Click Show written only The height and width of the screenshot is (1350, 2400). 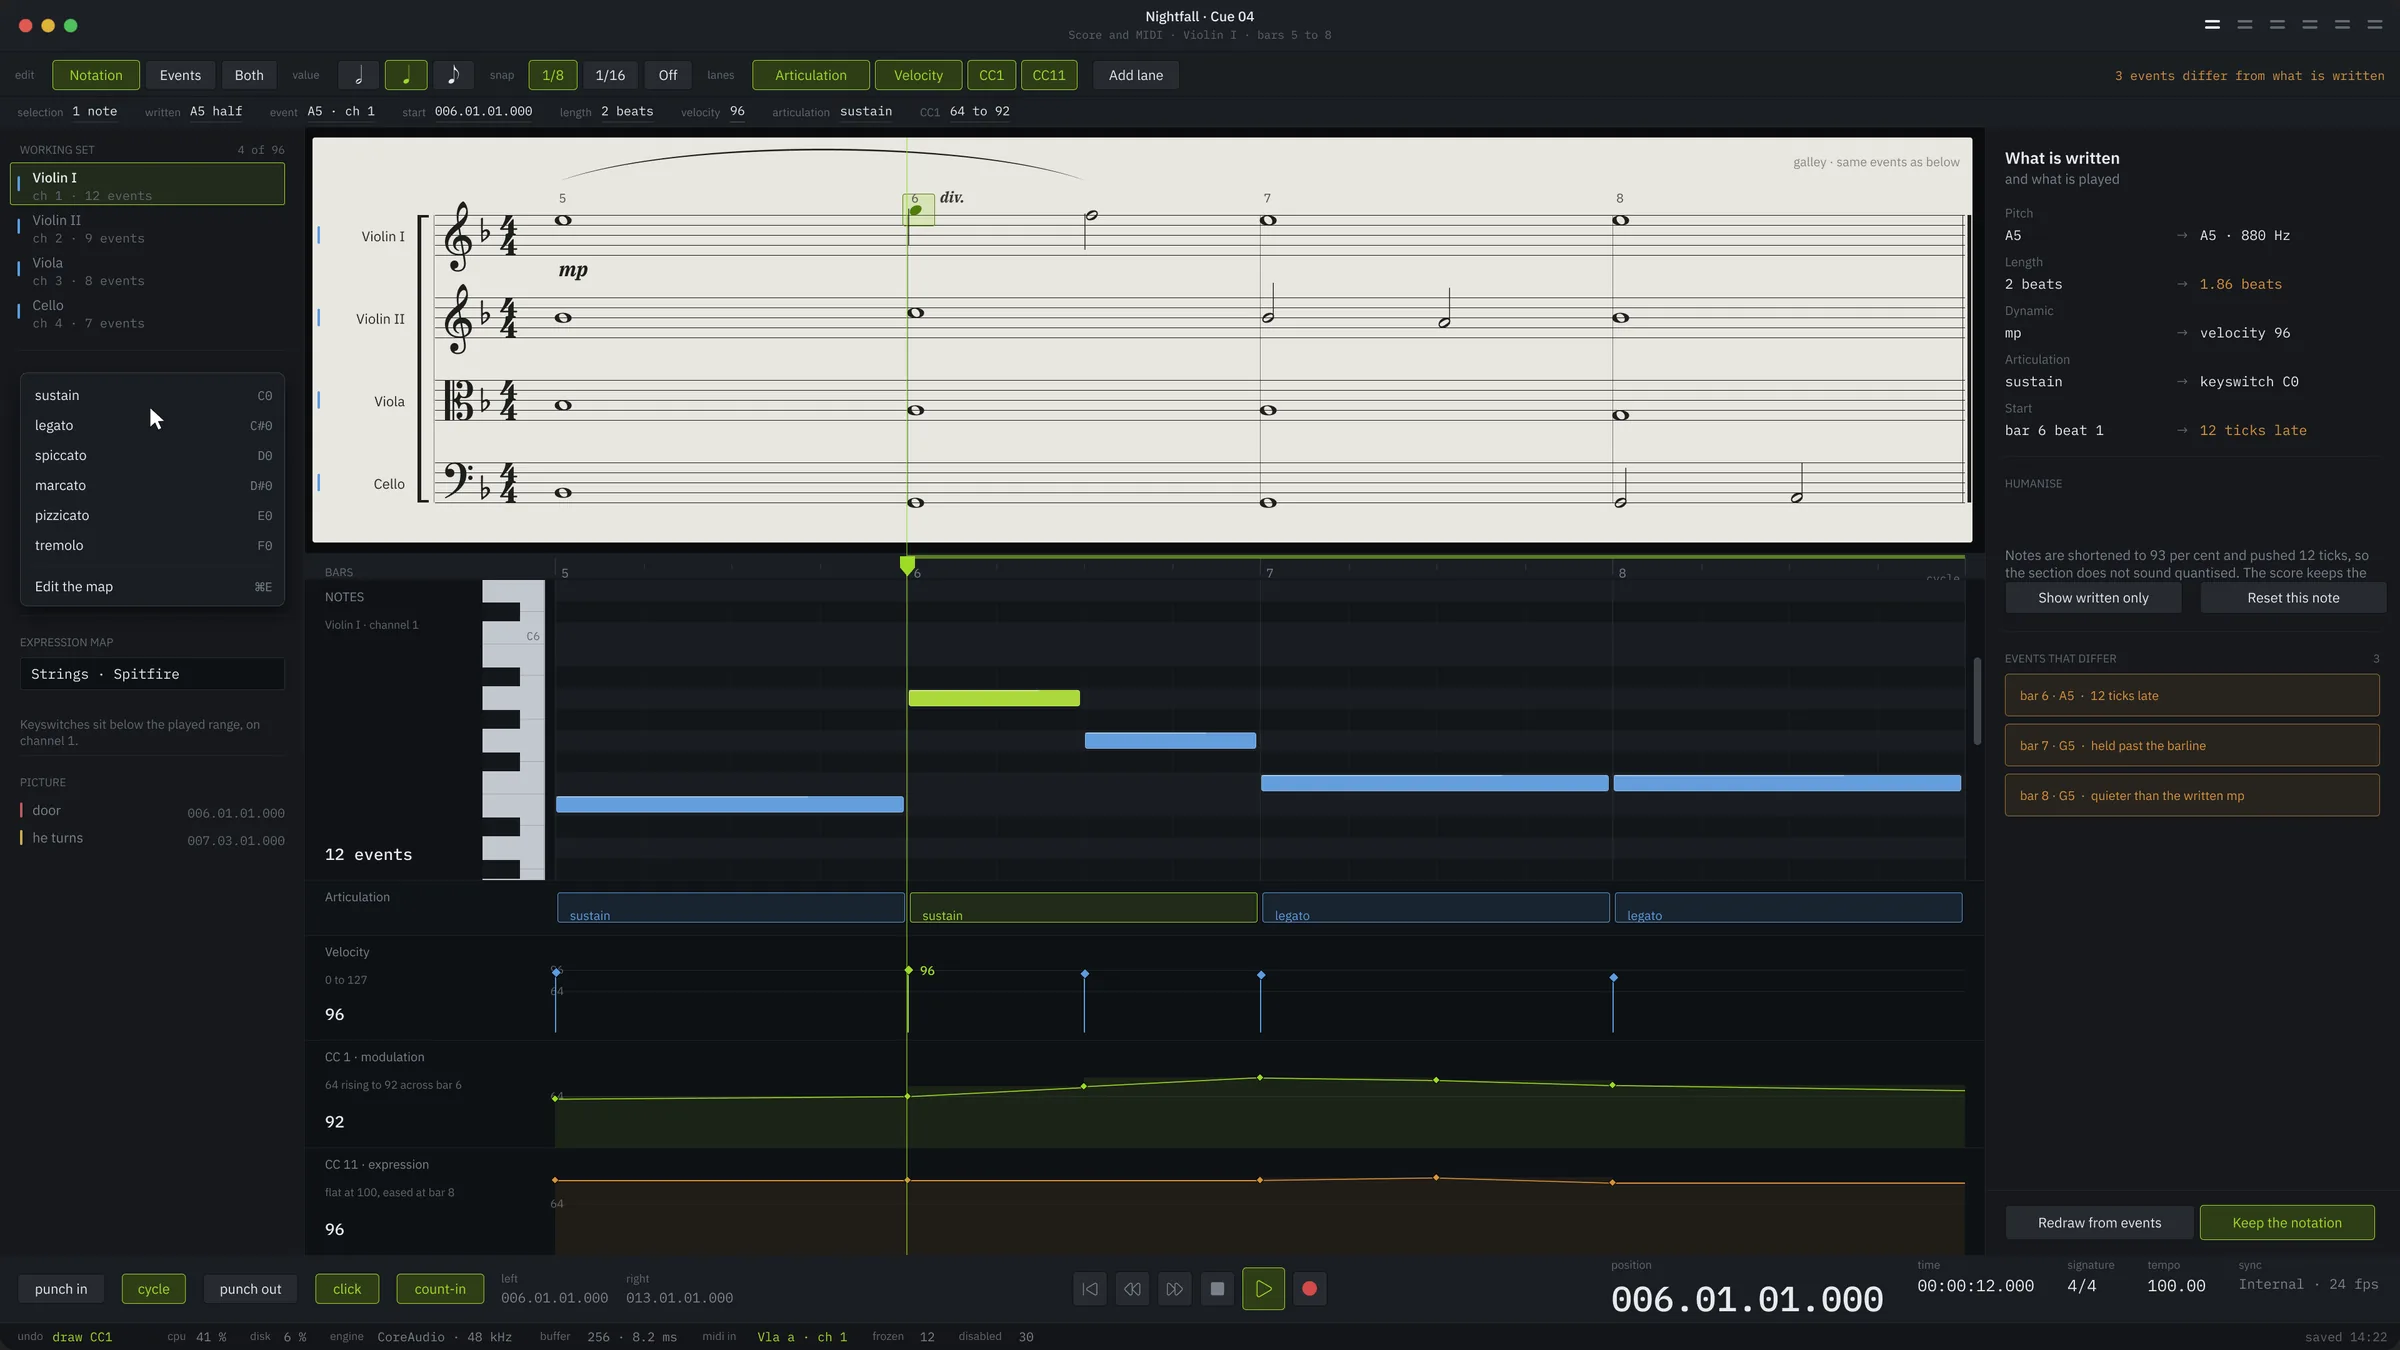(x=2093, y=598)
